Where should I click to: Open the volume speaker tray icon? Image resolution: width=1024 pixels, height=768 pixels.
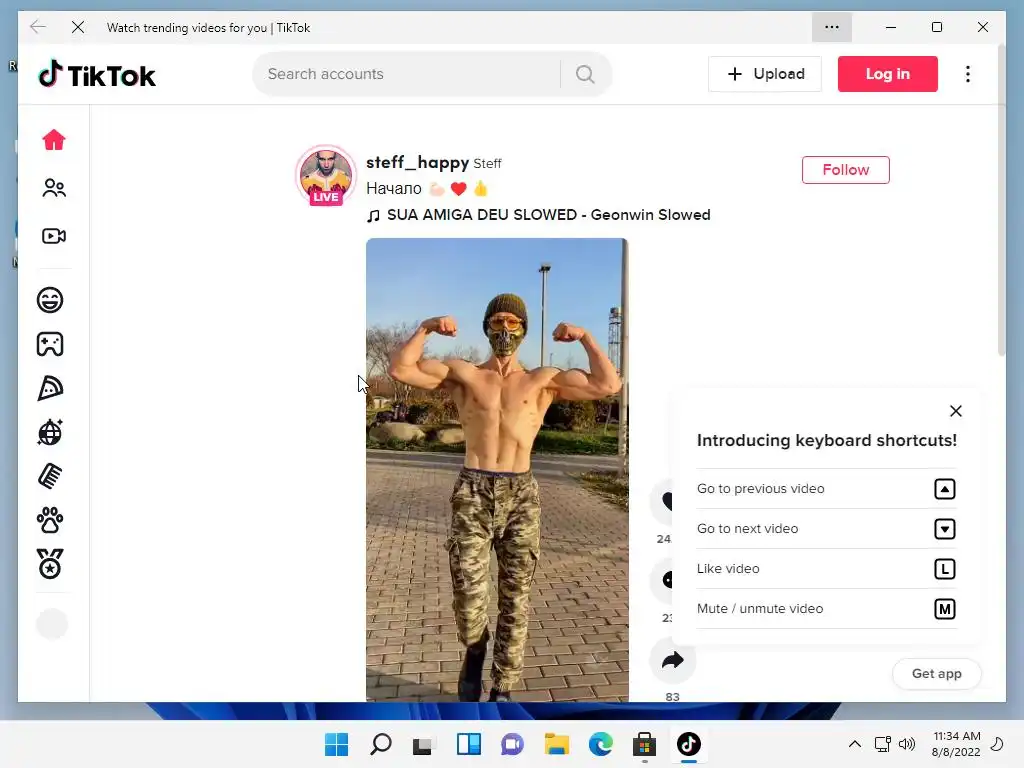click(x=906, y=744)
